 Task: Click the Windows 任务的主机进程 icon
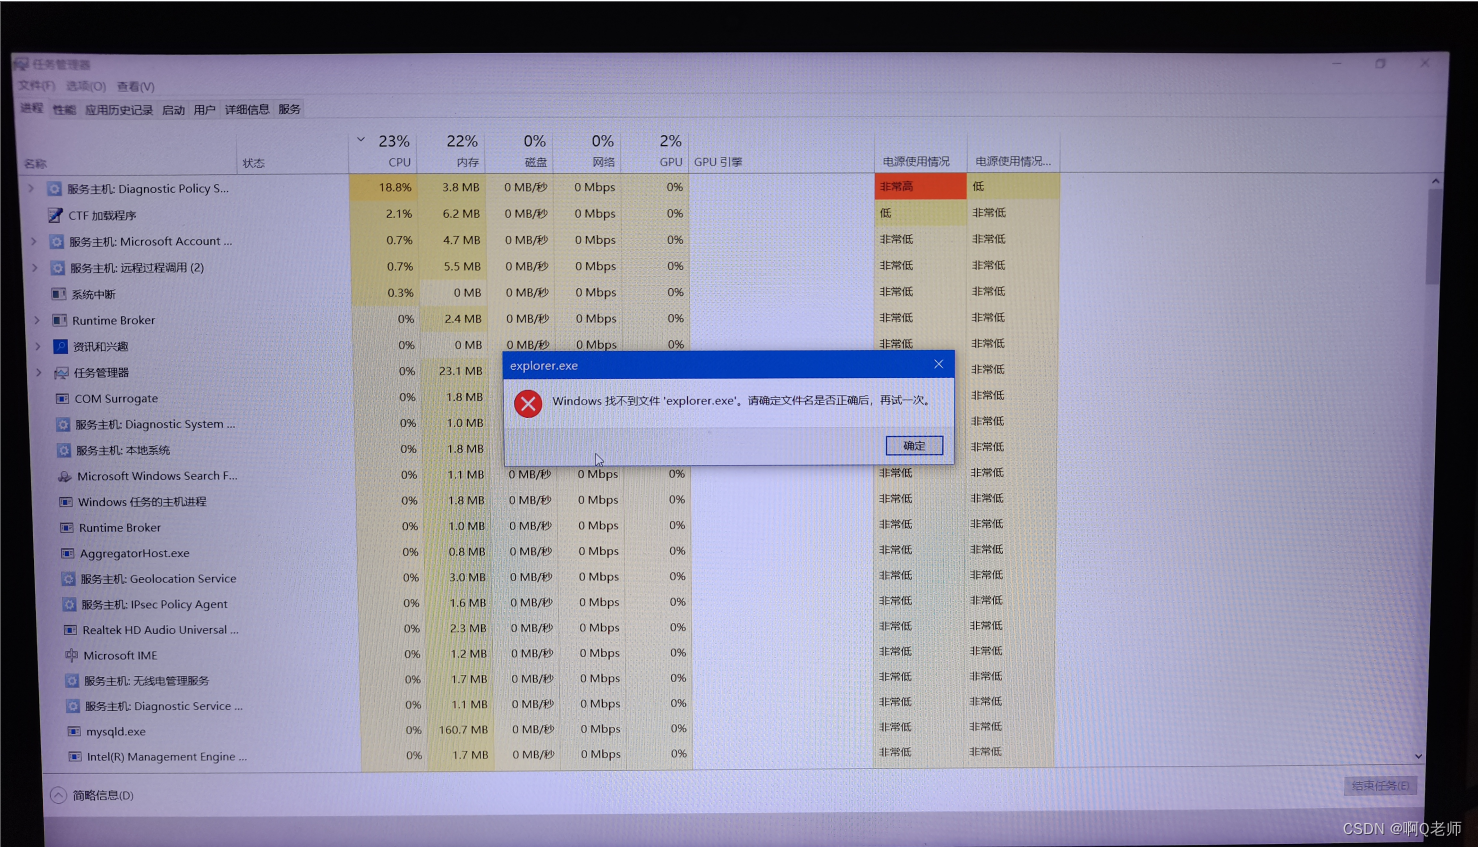click(66, 502)
